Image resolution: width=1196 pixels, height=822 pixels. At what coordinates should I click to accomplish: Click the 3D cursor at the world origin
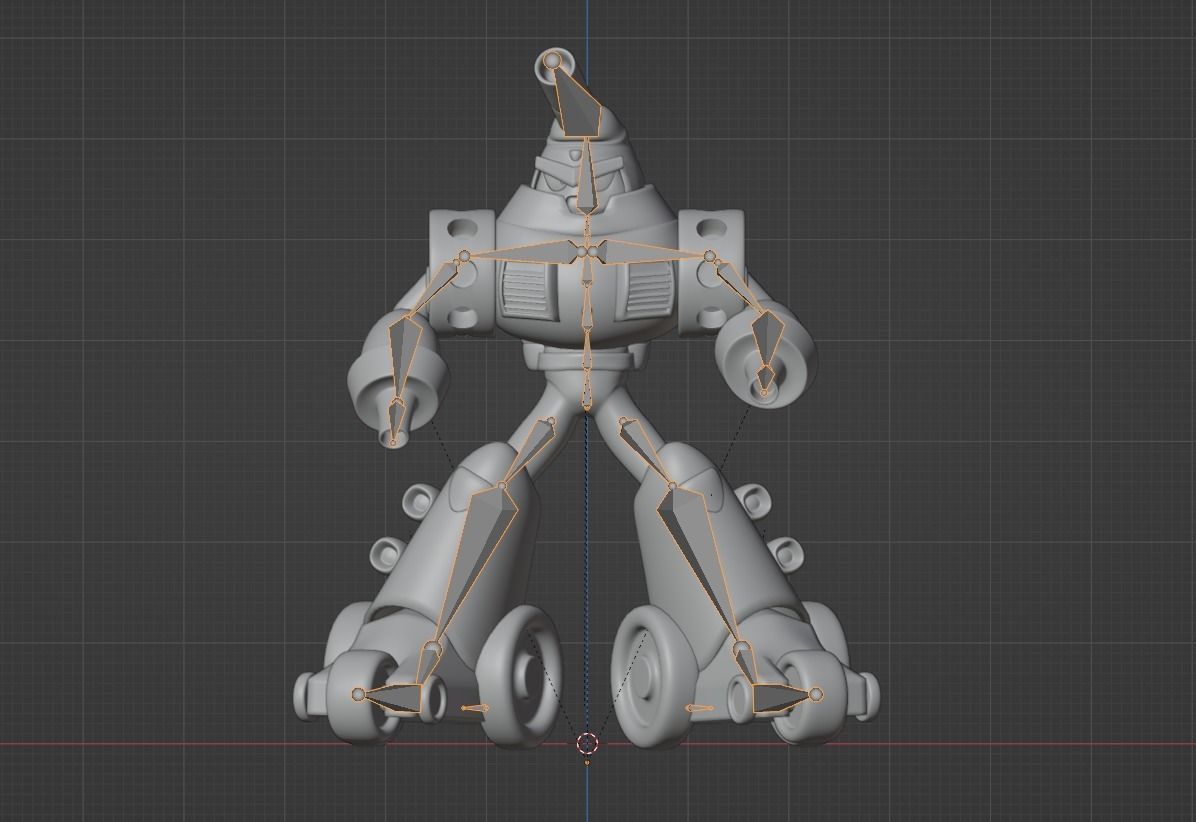click(587, 743)
